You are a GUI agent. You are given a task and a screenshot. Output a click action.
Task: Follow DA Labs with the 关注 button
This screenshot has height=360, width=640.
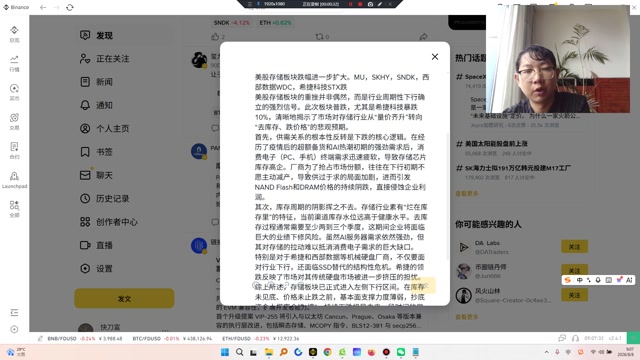(x=574, y=247)
